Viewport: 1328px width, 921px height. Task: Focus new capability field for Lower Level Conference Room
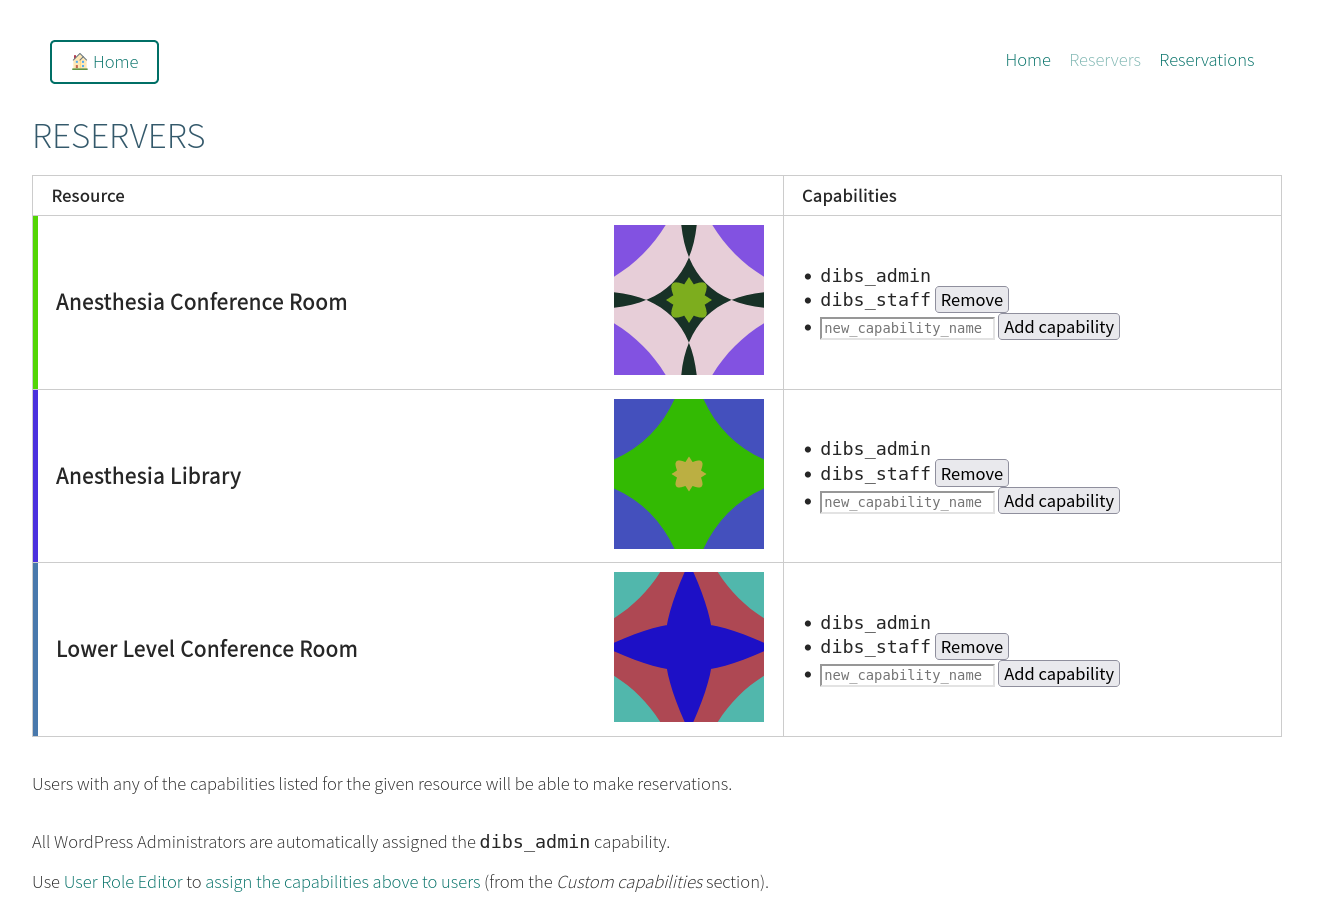tap(907, 675)
